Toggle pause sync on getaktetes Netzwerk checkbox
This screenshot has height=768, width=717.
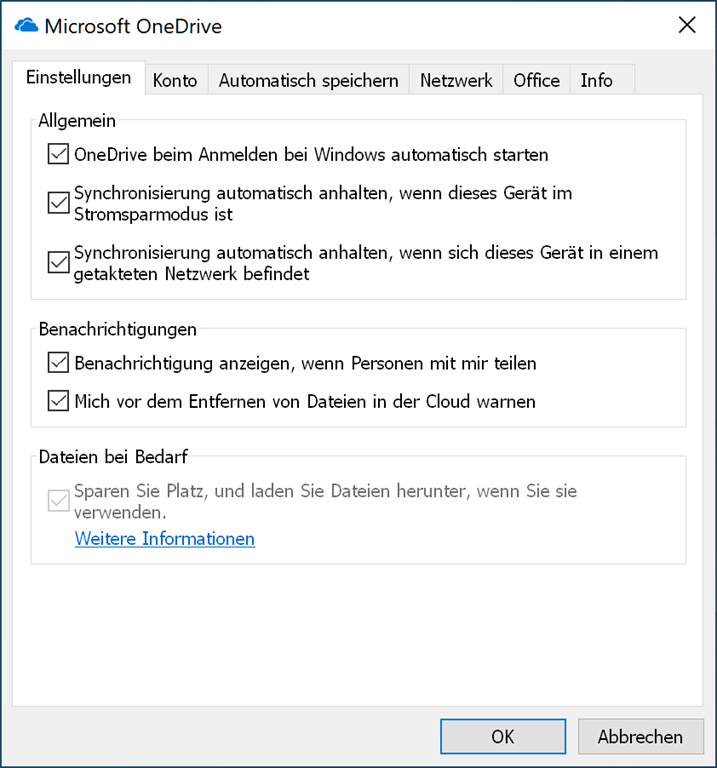coord(57,263)
